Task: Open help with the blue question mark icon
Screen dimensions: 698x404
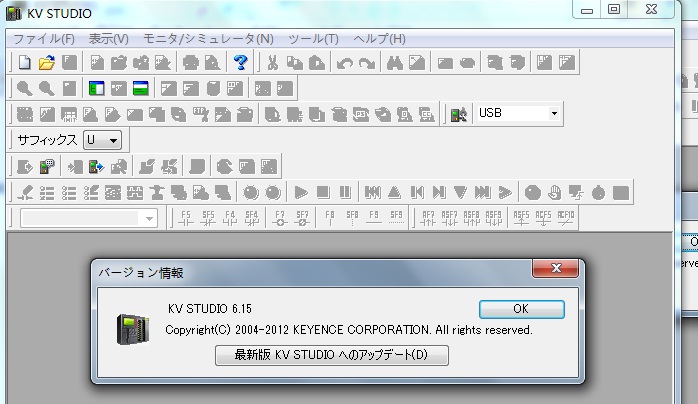Action: click(240, 62)
